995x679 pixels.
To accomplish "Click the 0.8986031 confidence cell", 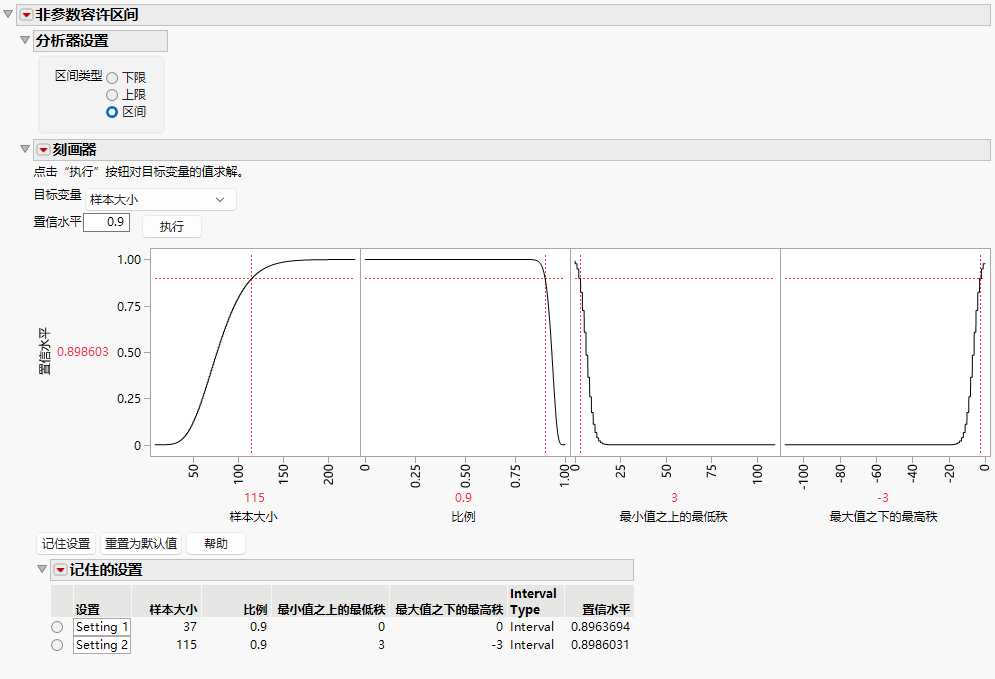I will [x=600, y=645].
